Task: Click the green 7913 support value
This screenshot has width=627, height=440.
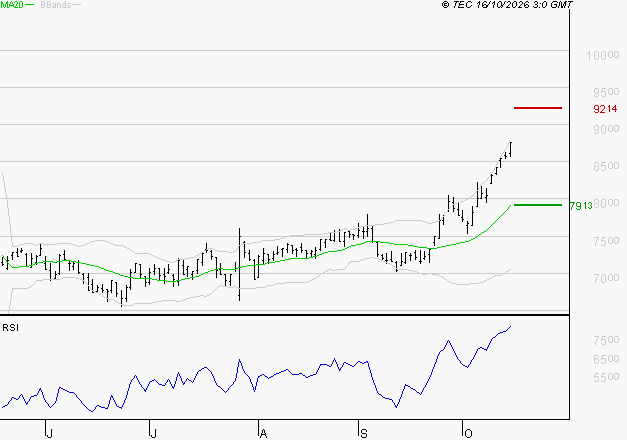Action: pos(581,206)
